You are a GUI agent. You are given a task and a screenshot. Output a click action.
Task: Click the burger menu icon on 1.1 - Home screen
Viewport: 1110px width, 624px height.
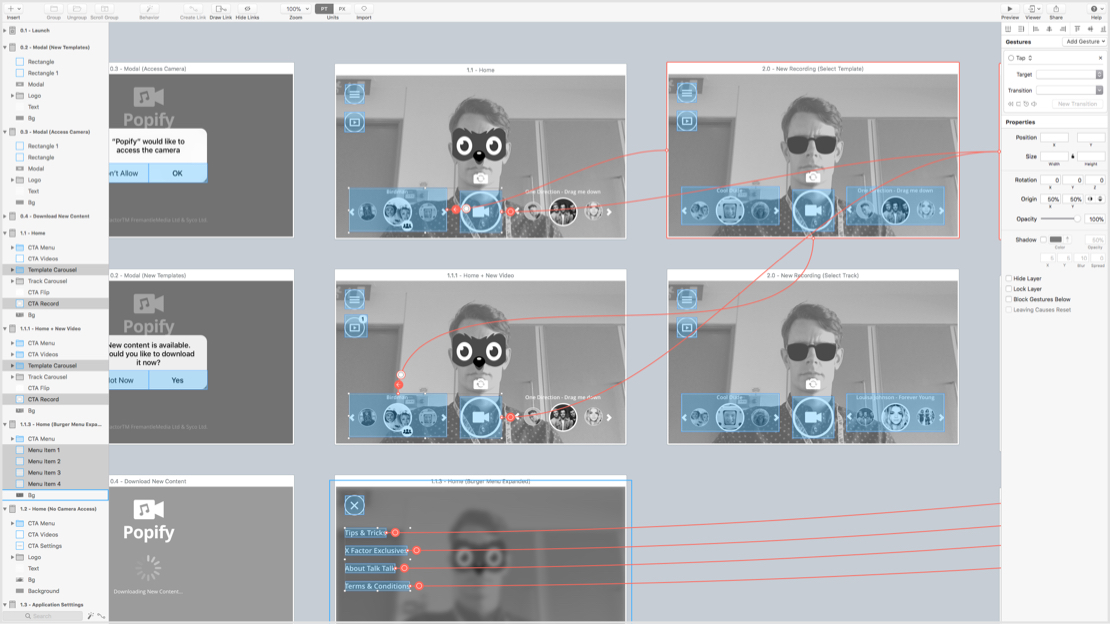(x=355, y=93)
